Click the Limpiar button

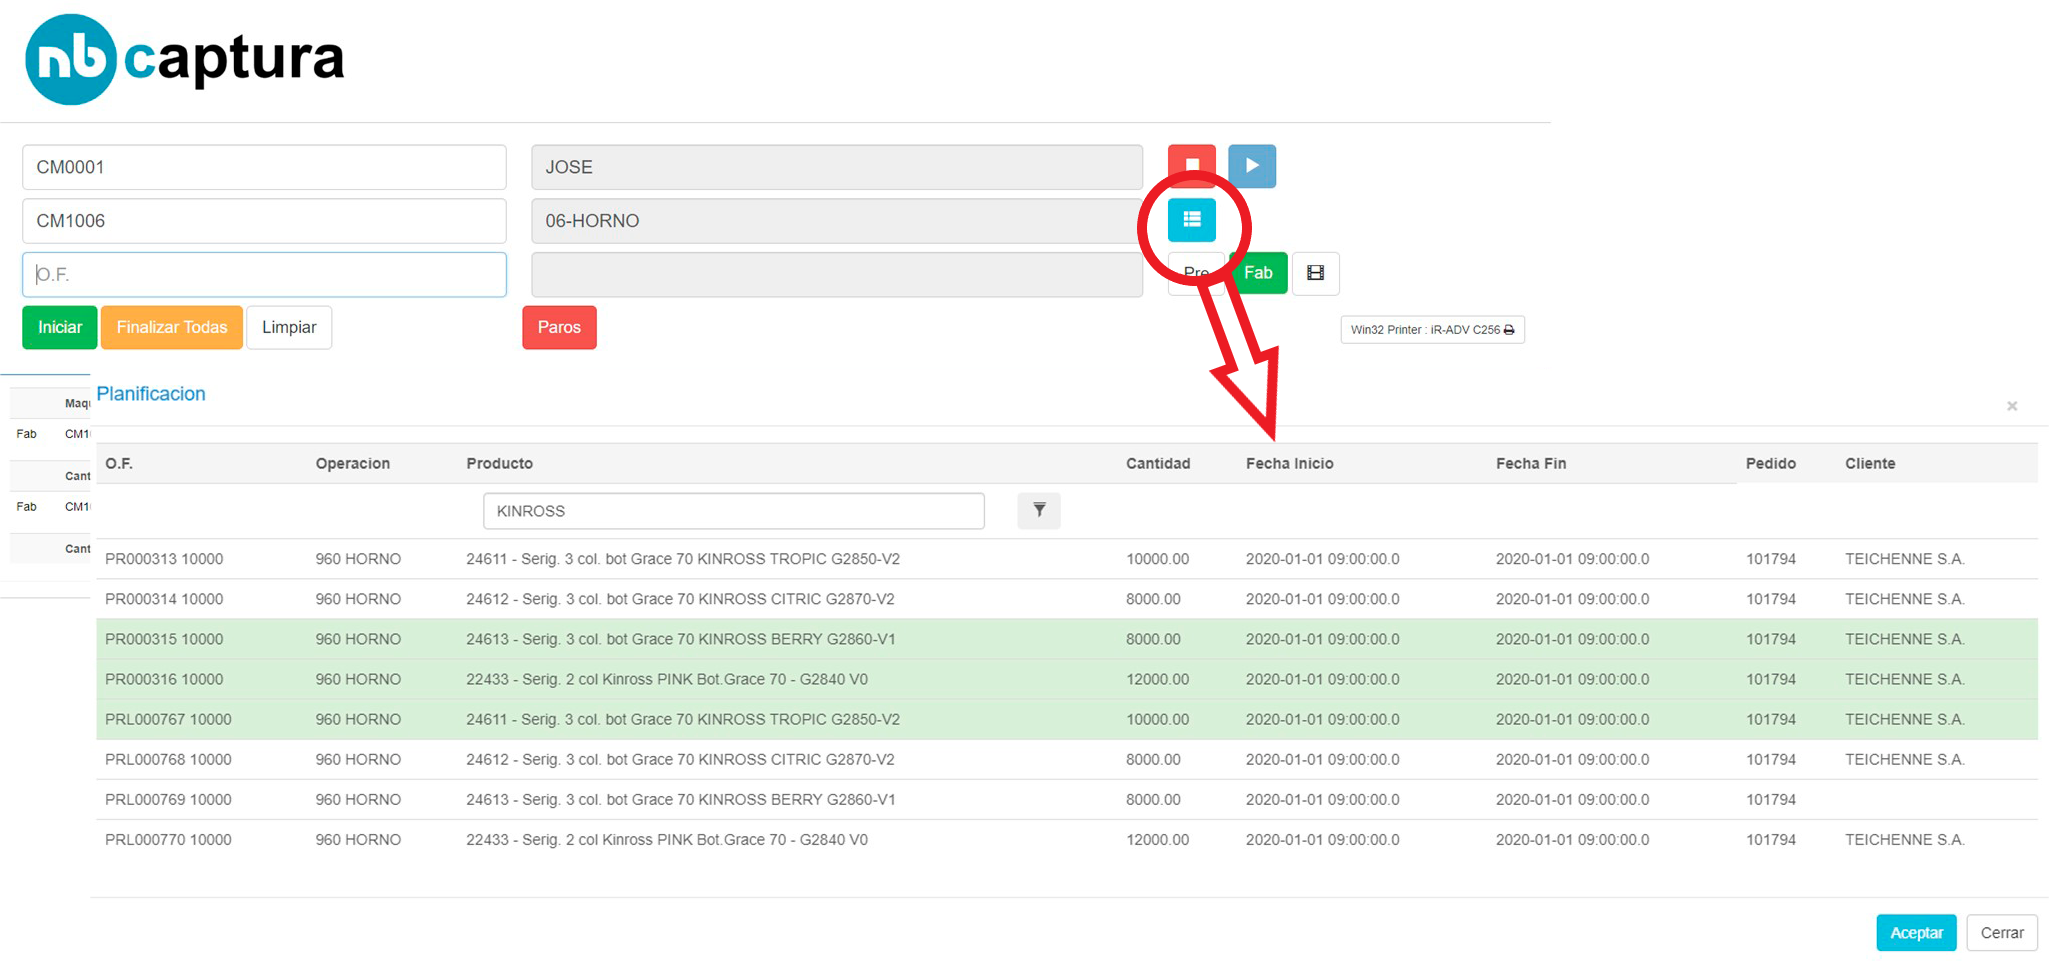(x=289, y=327)
